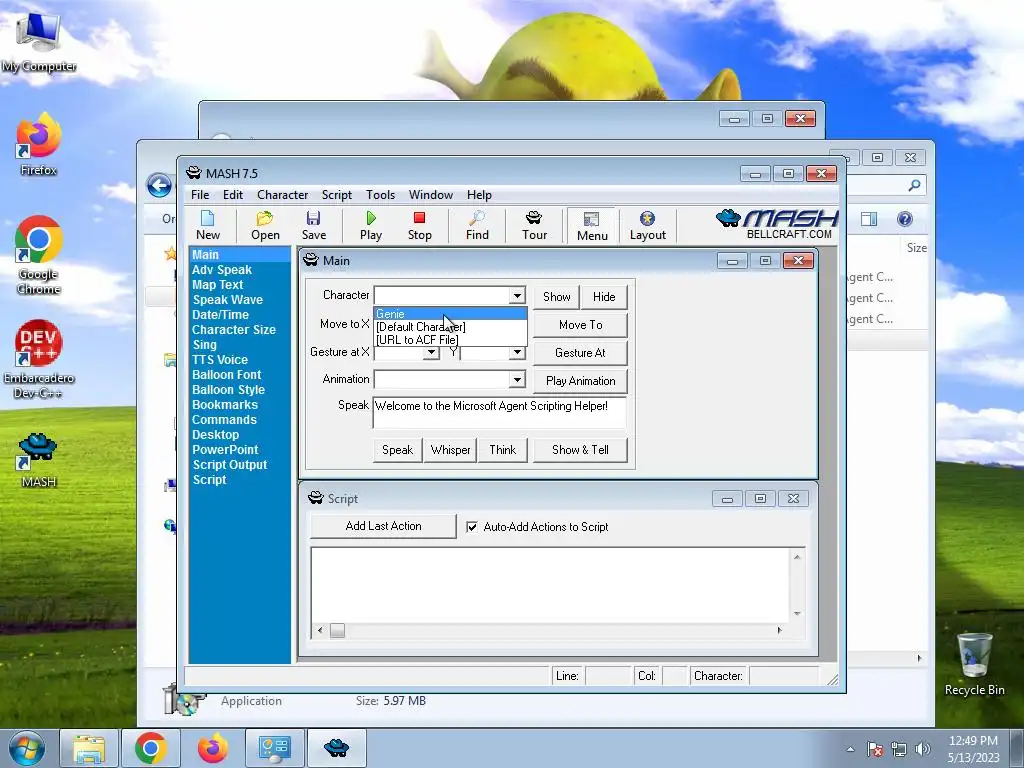Open File Explorer from the taskbar
Viewport: 1024px width, 768px height.
click(x=89, y=748)
